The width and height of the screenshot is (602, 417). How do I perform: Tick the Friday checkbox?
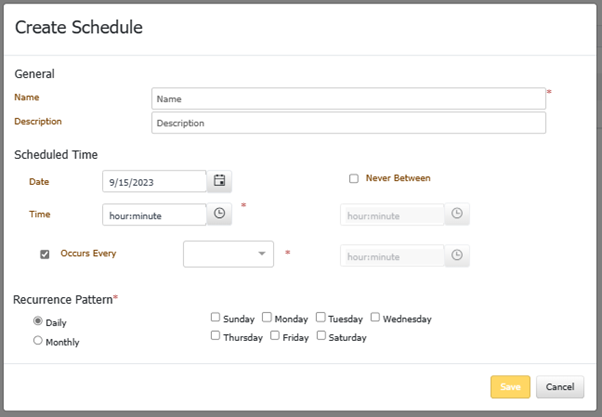tap(275, 336)
